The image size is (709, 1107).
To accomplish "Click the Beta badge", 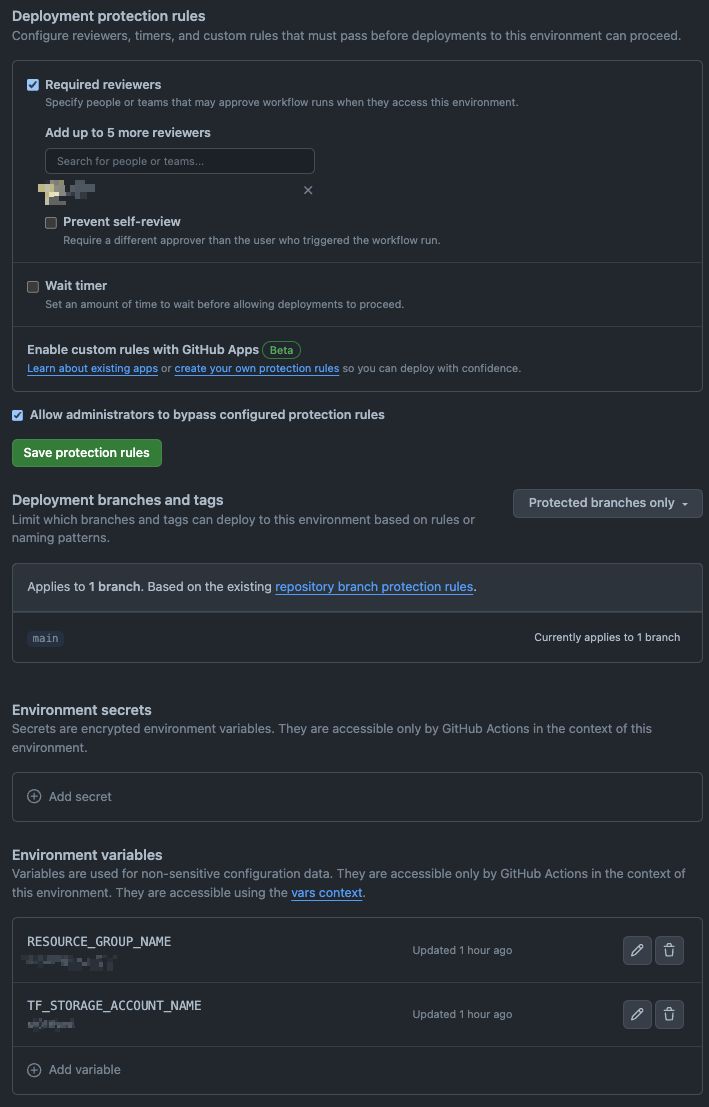I will (281, 350).
